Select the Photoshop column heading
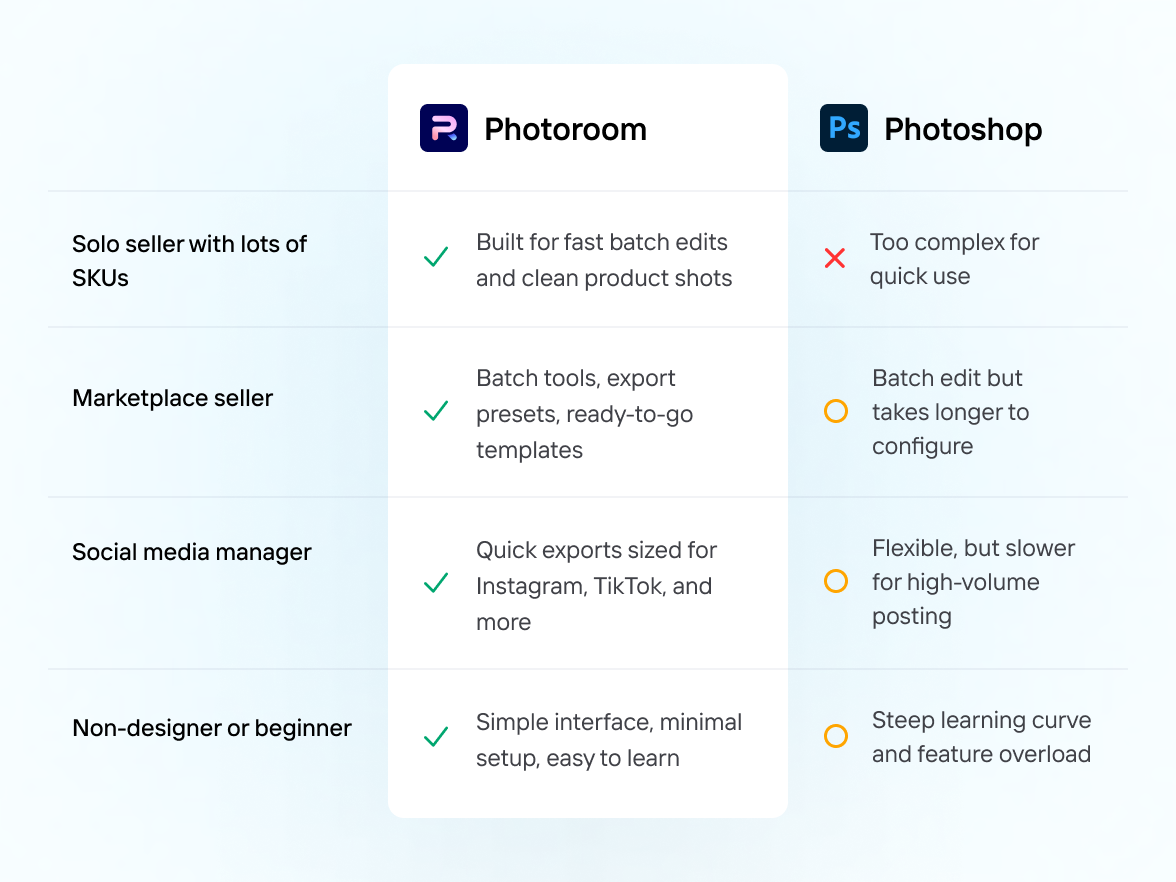The width and height of the screenshot is (1176, 882). [963, 129]
